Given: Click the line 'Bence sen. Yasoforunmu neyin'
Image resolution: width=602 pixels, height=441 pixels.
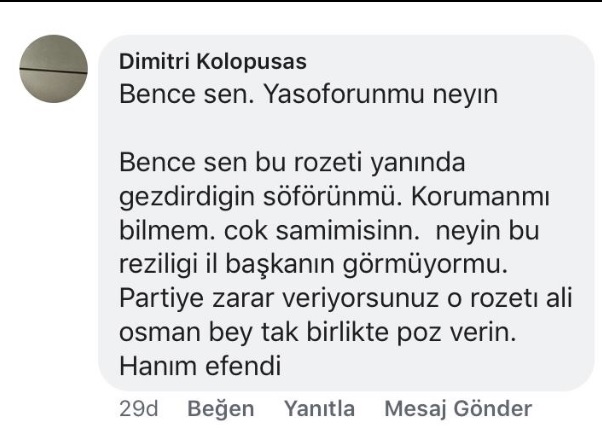Looking at the screenshot, I should coord(308,95).
